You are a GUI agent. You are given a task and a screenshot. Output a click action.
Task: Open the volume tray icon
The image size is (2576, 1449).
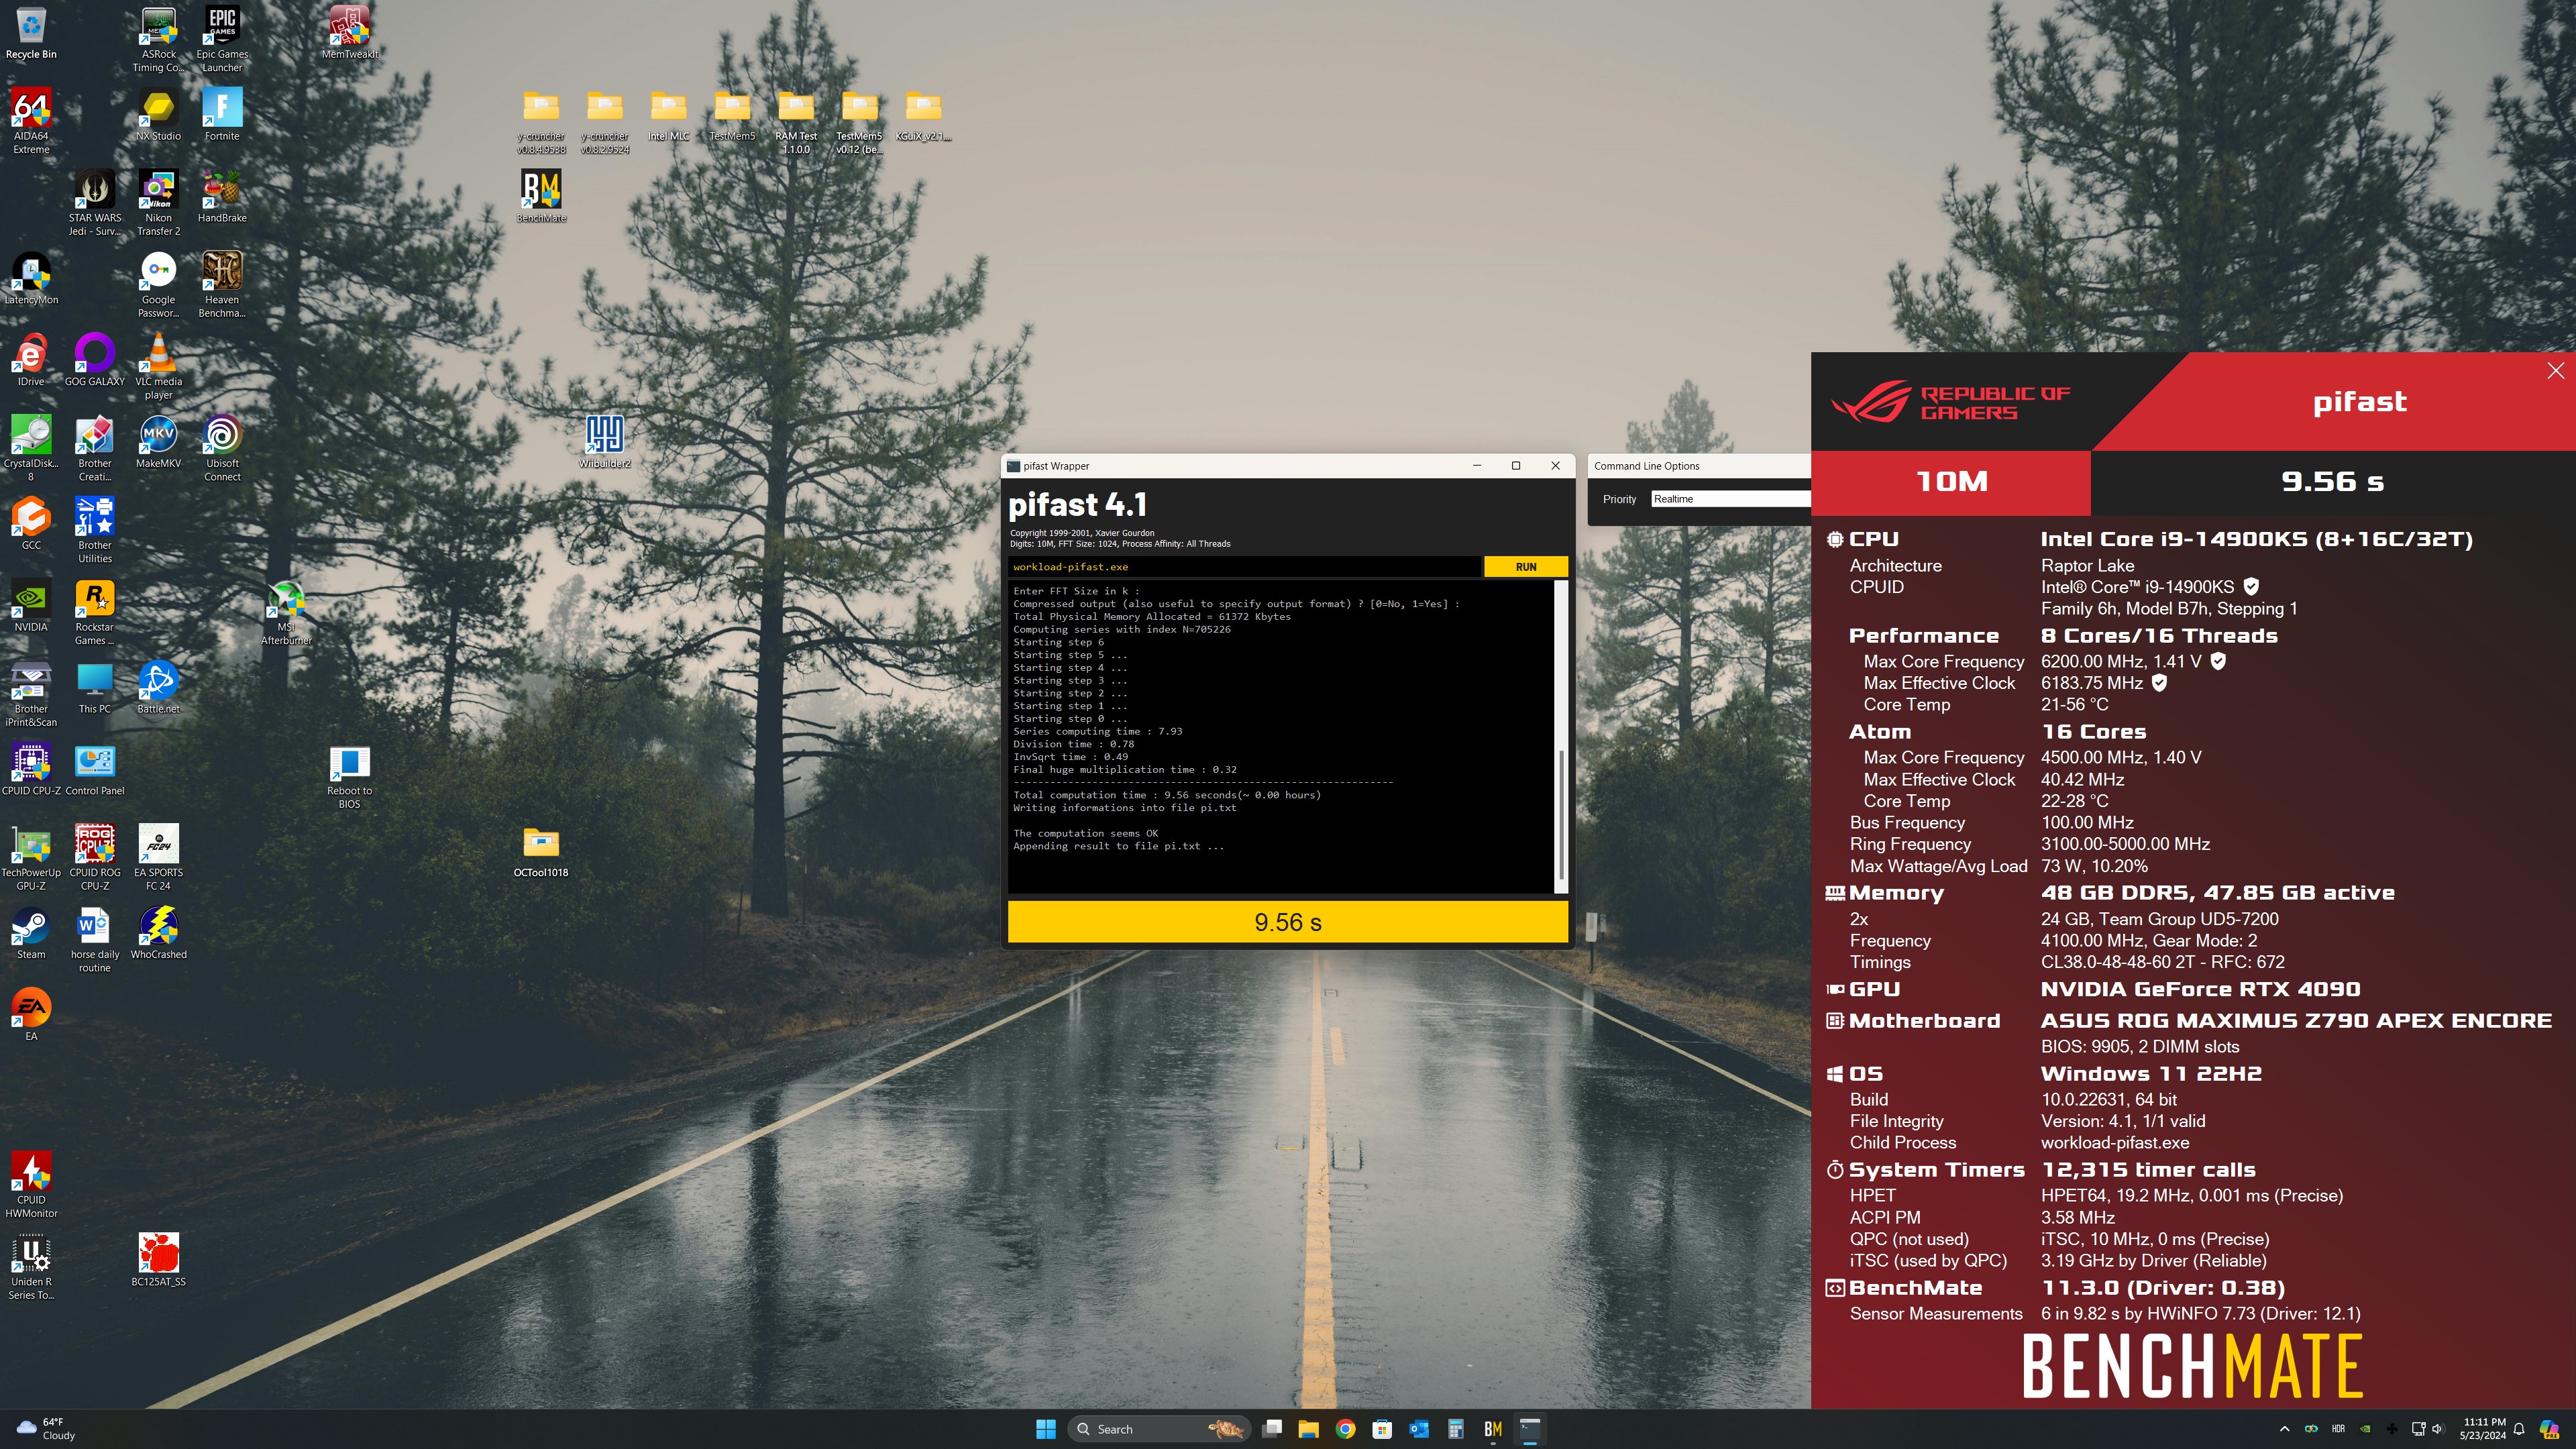coord(2437,1429)
